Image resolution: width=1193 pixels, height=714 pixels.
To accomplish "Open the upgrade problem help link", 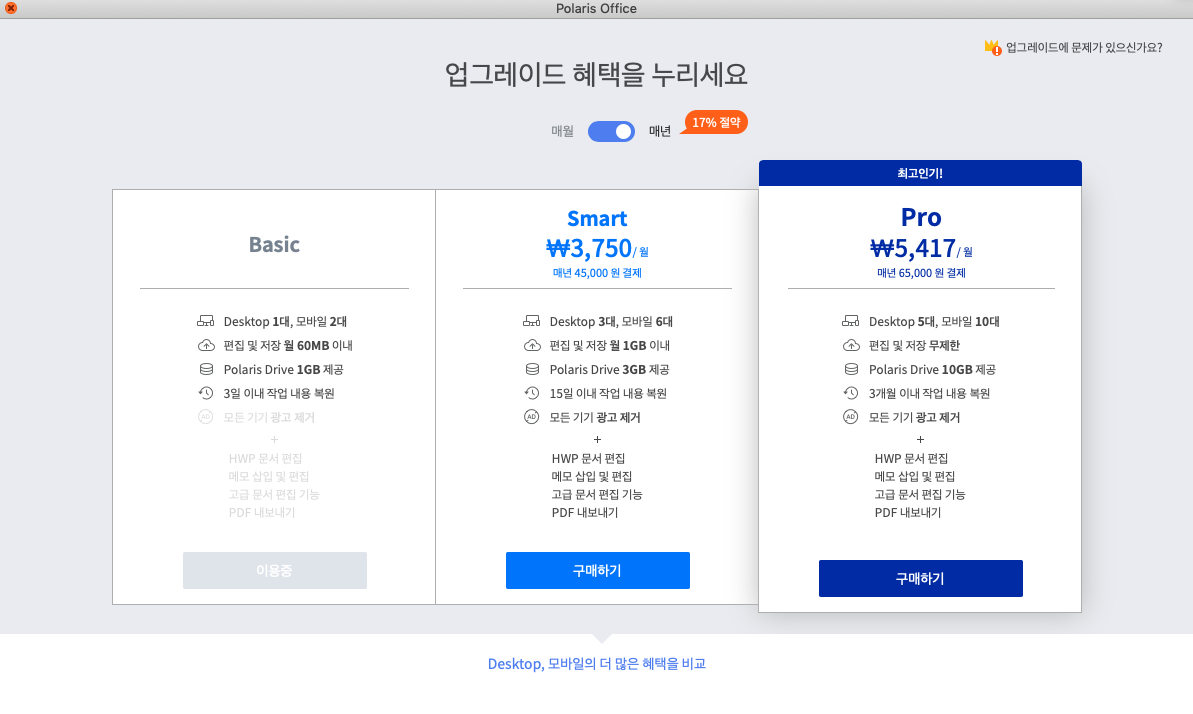I will coord(1083,47).
